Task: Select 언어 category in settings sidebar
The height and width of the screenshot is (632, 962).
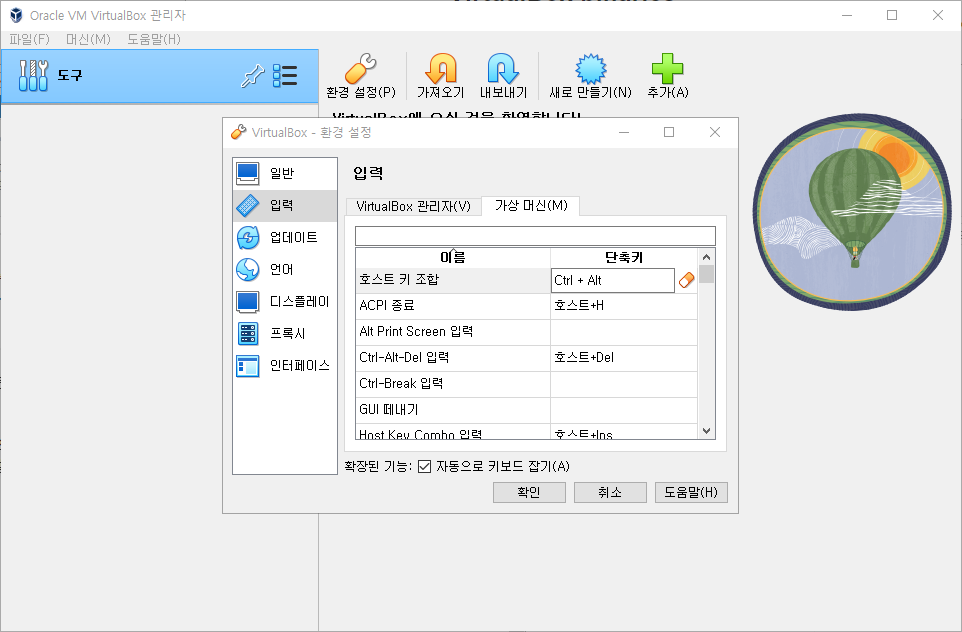Action: click(x=285, y=269)
